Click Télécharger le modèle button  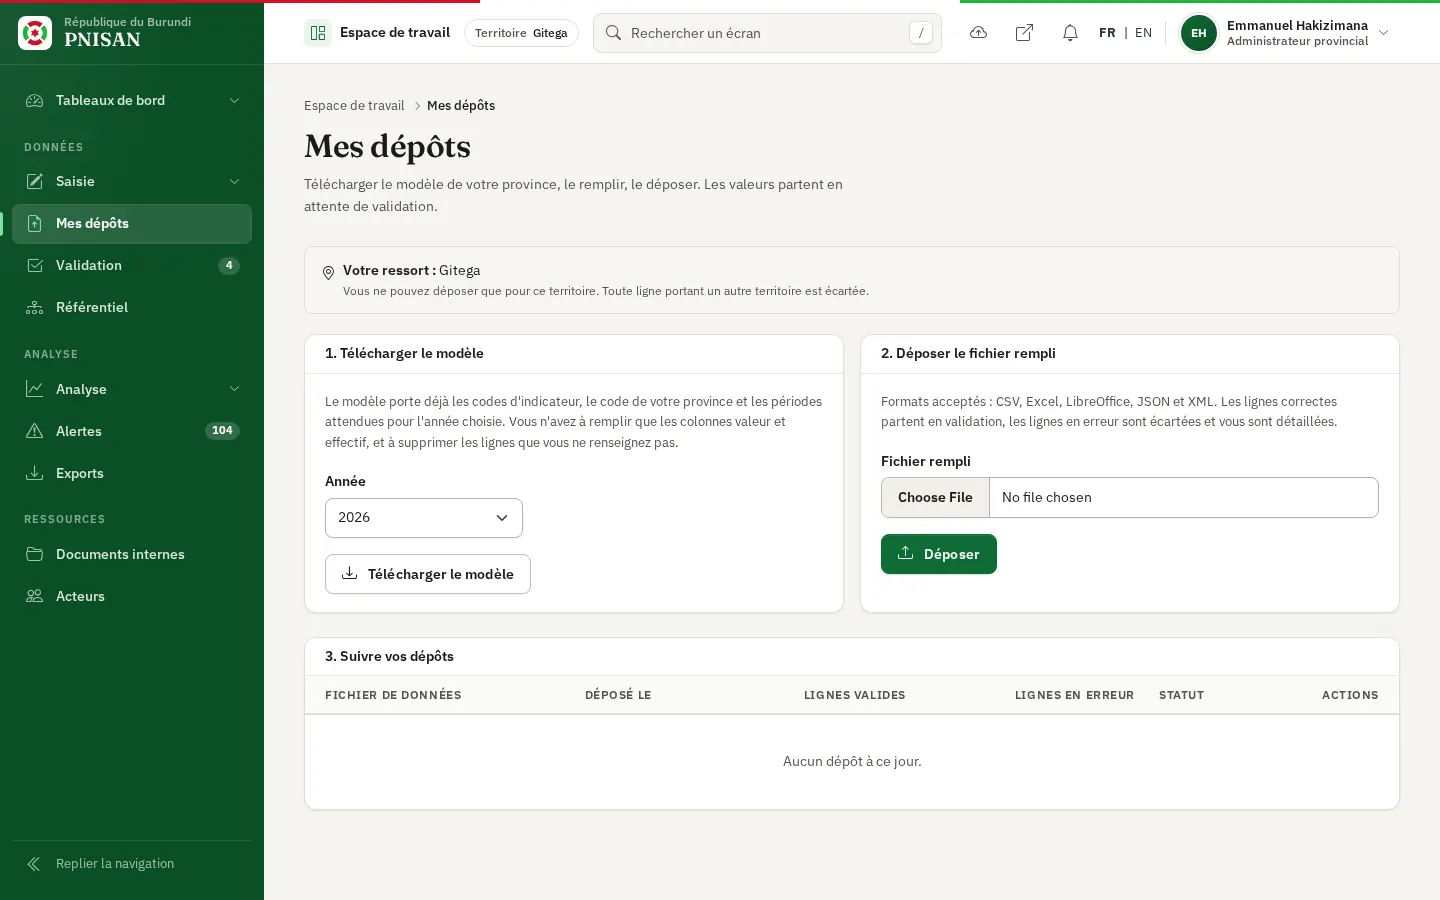click(428, 574)
